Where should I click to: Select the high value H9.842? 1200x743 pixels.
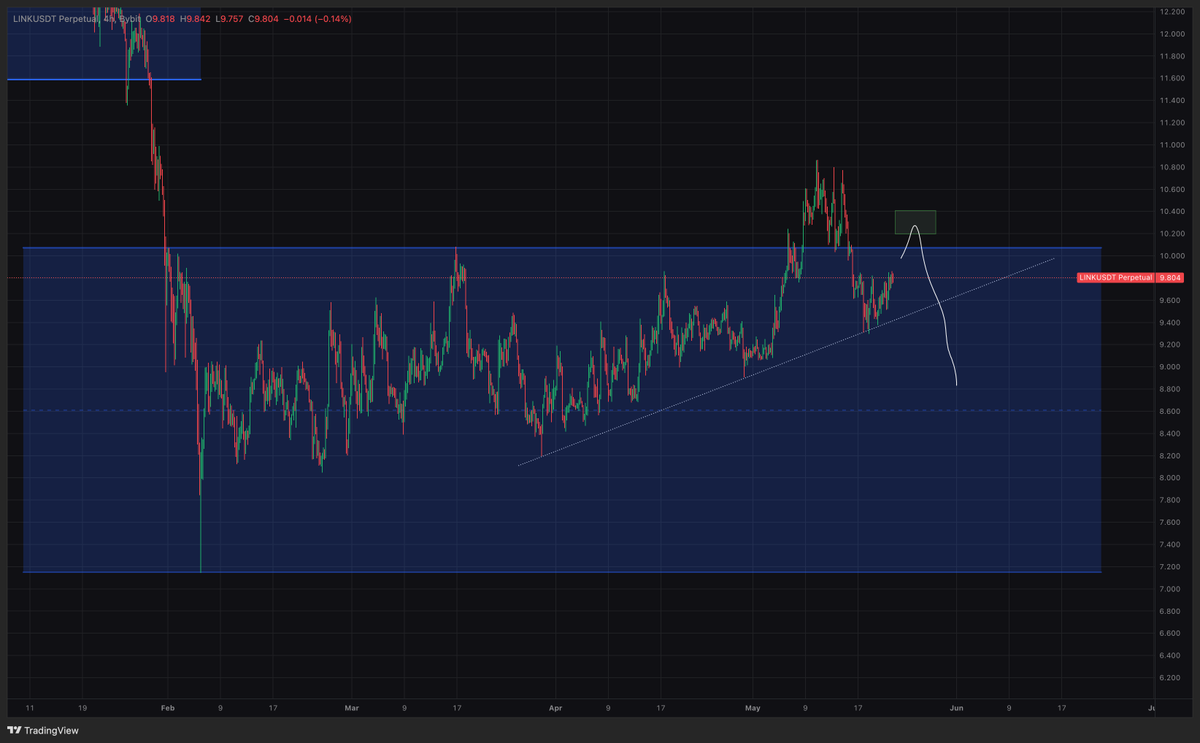coord(195,17)
